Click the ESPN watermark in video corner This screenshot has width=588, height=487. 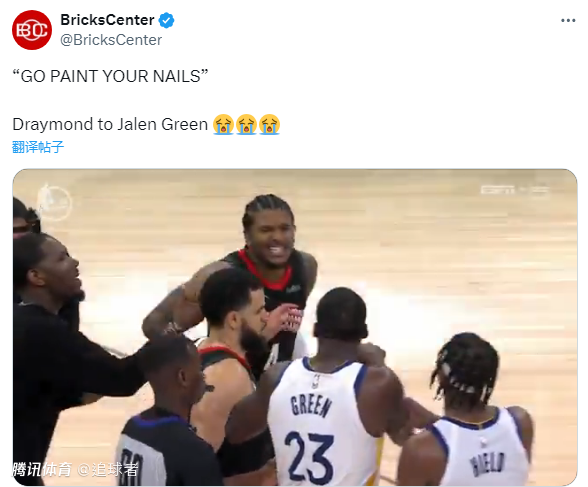[514, 190]
